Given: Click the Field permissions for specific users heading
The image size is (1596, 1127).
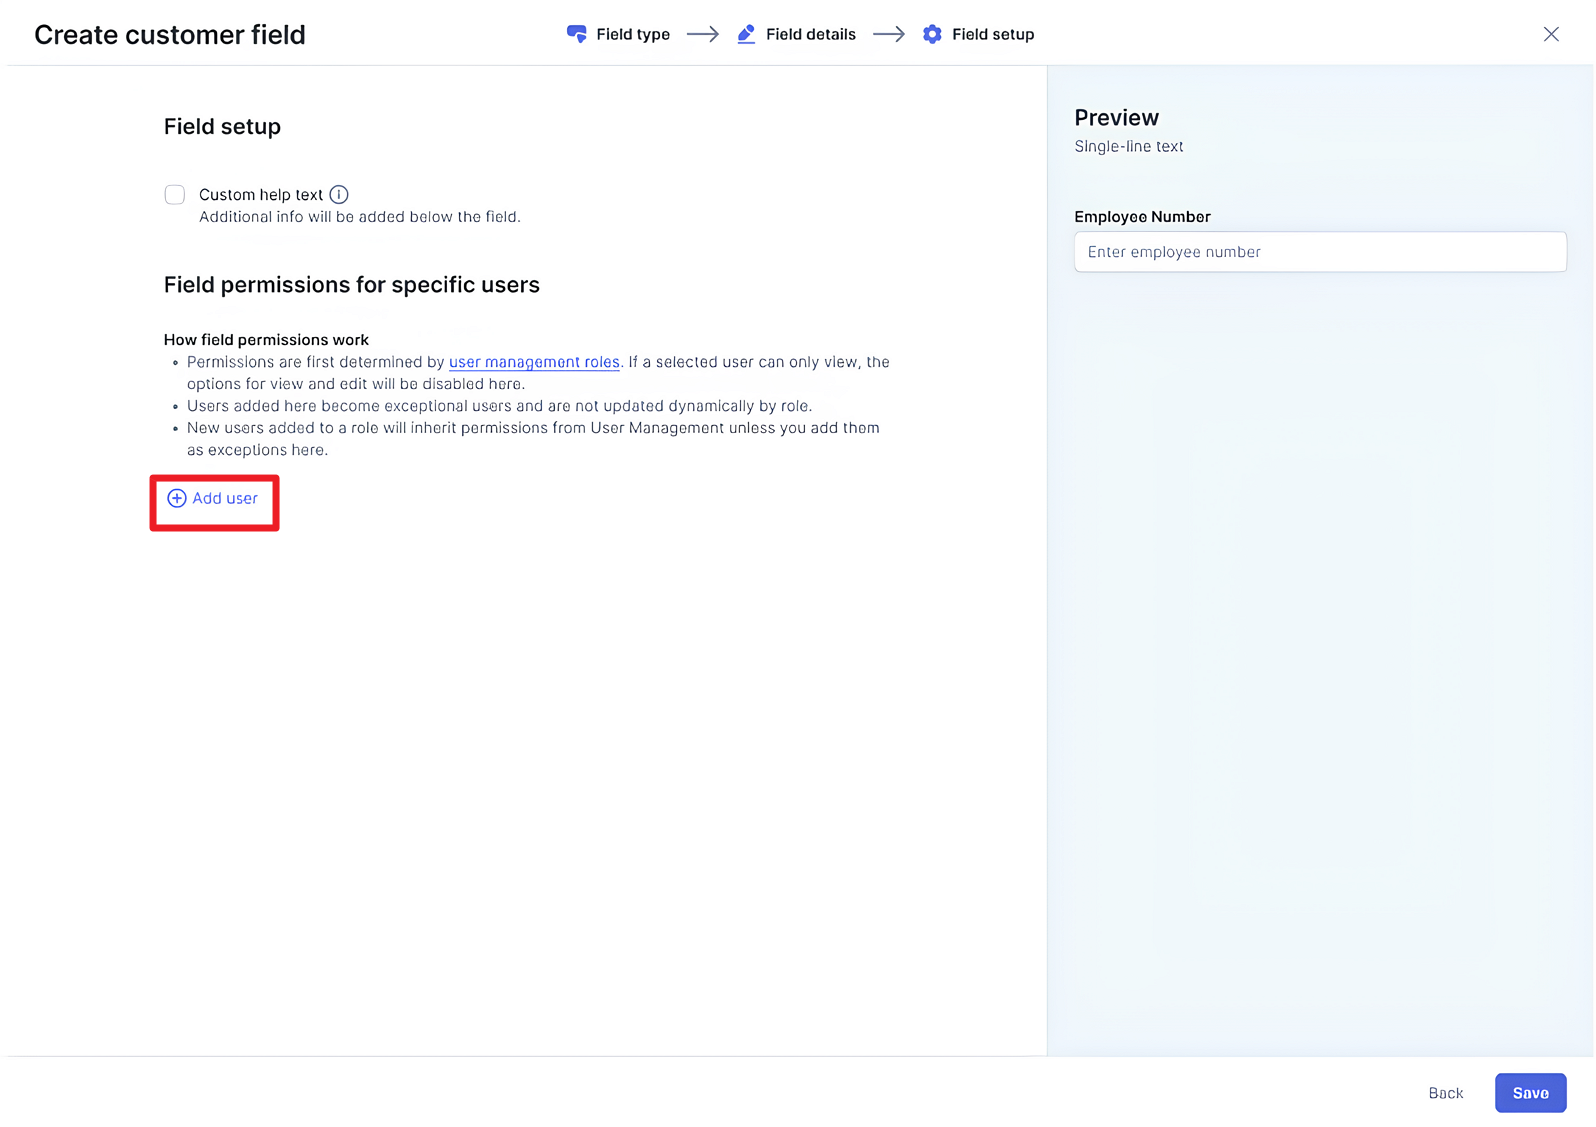Looking at the screenshot, I should coord(351,285).
